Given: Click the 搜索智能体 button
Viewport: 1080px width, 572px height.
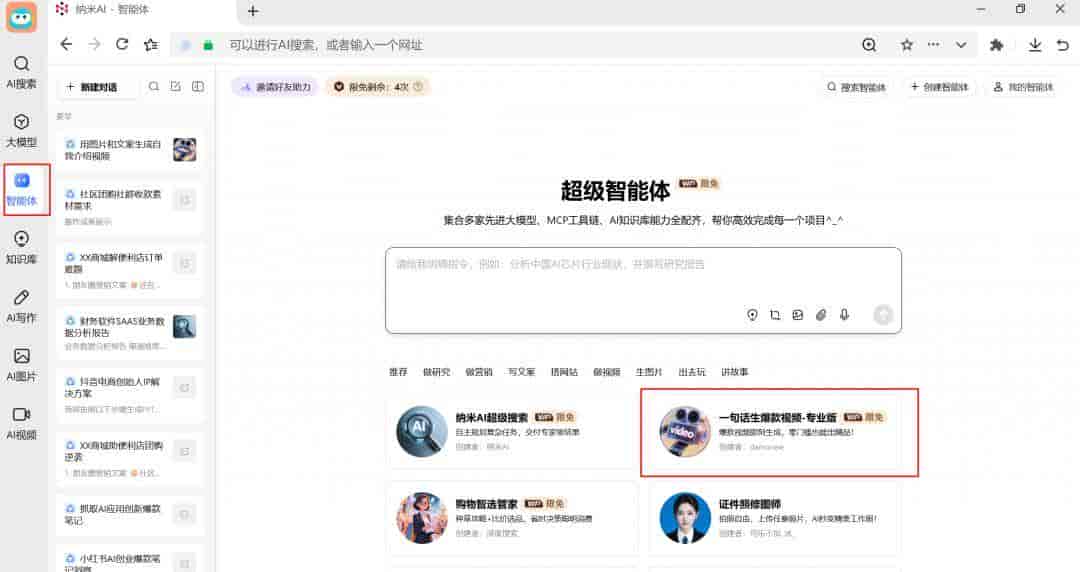Looking at the screenshot, I should [x=857, y=87].
